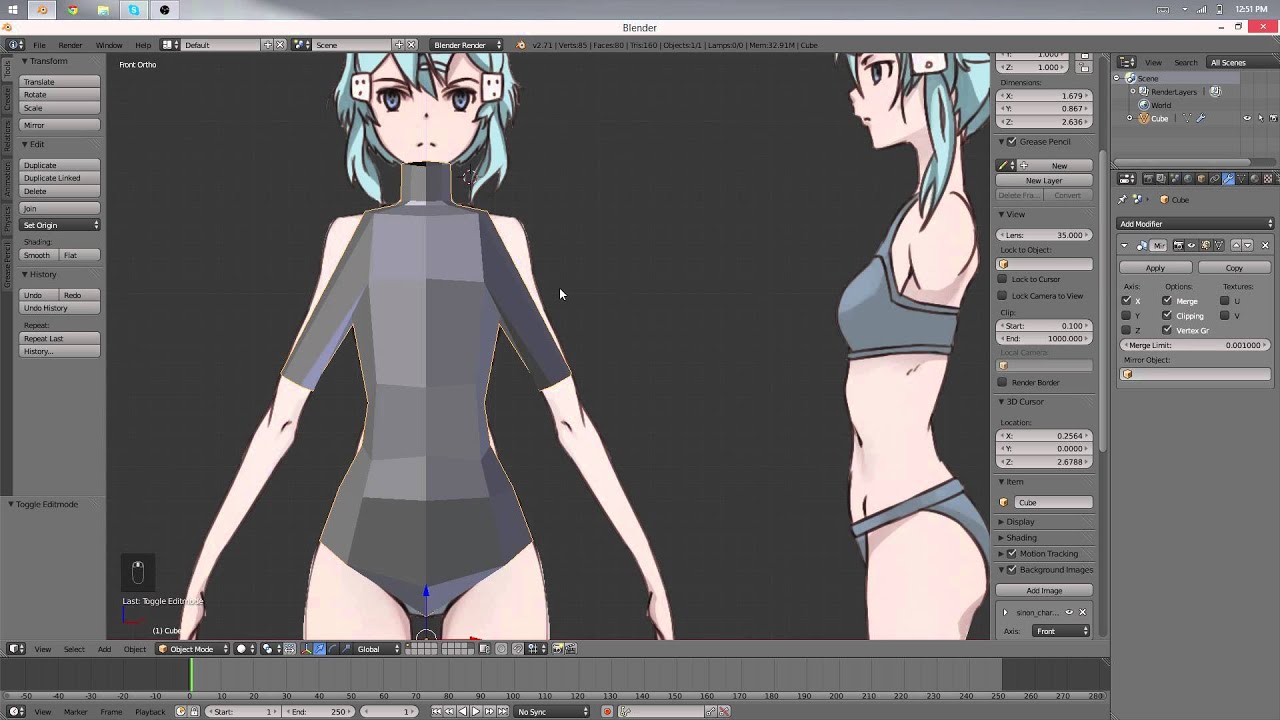
Task: Click the Add Image button
Action: tap(1044, 590)
